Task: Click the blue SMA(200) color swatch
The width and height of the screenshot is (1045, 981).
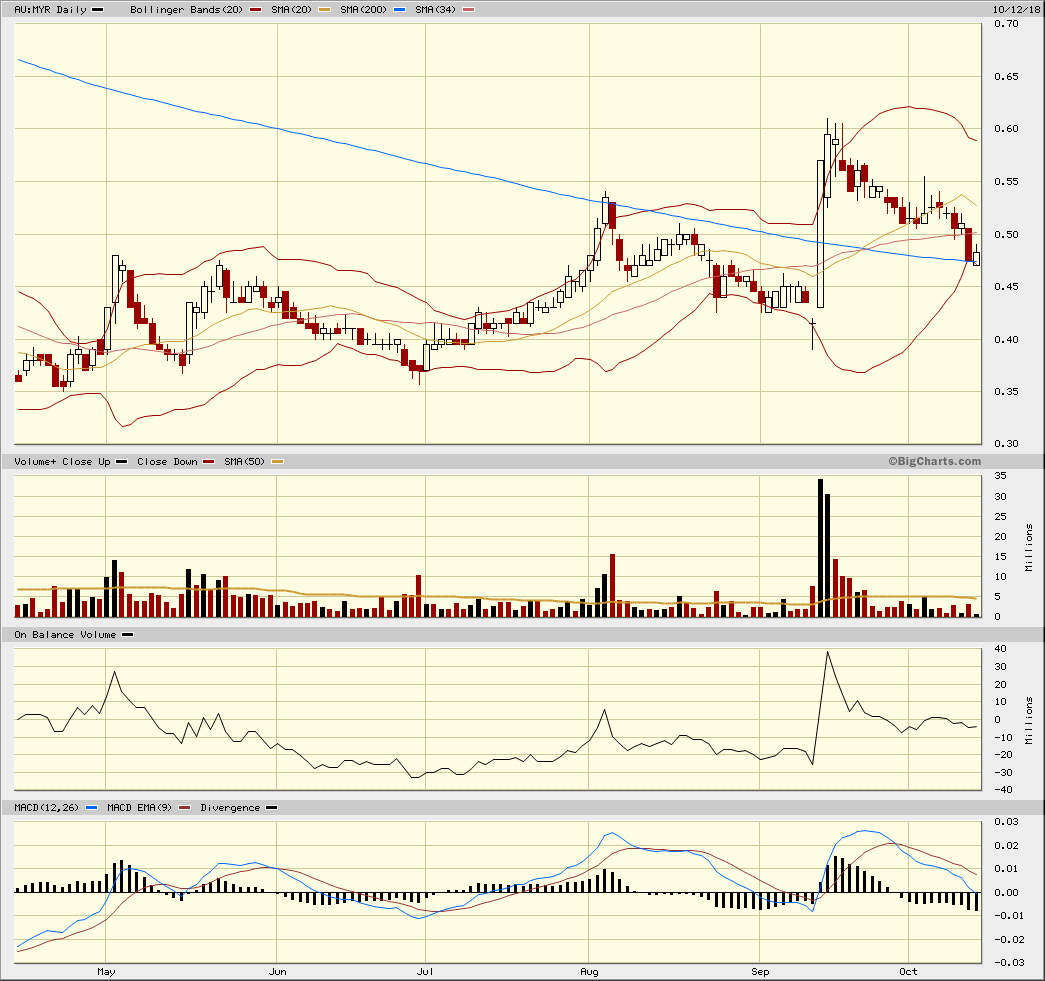Action: 399,9
